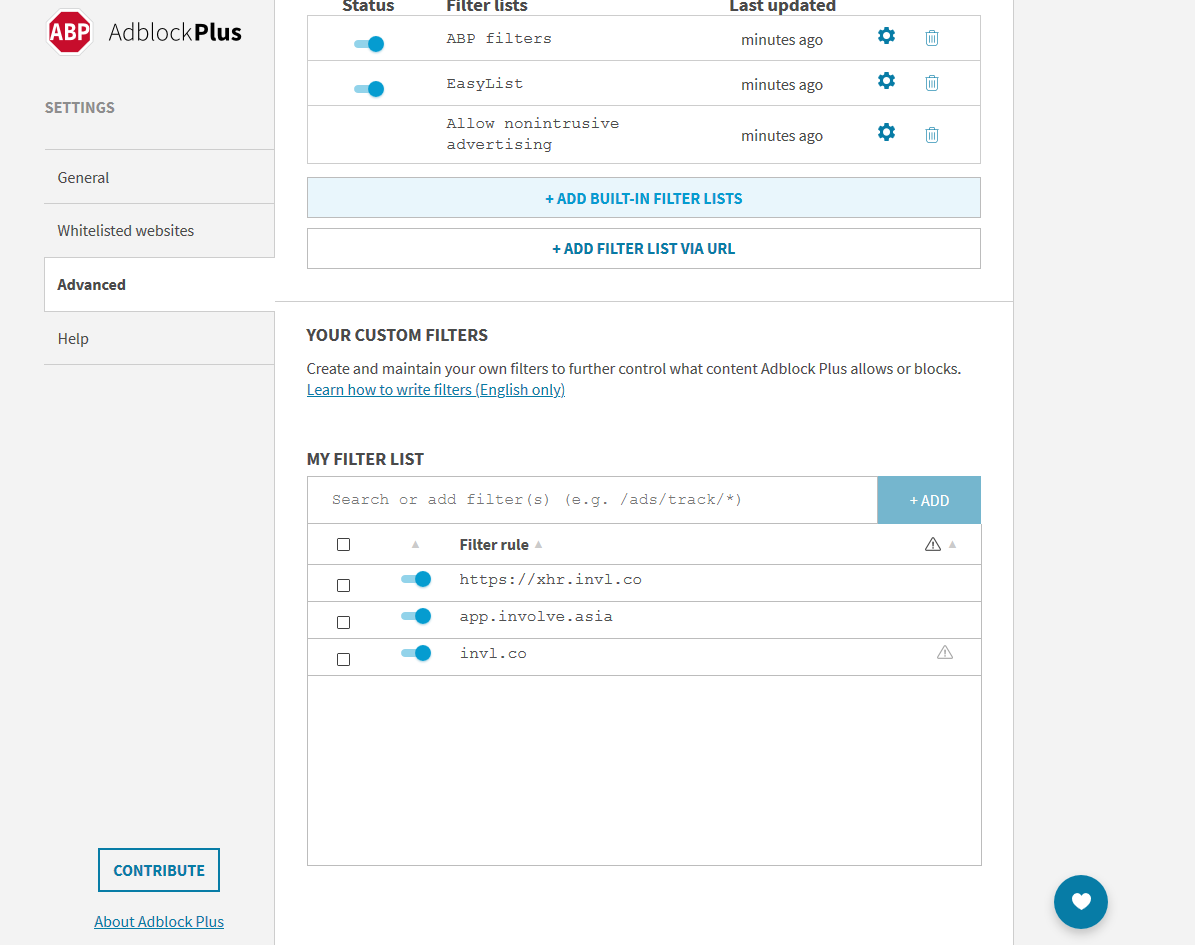This screenshot has height=945, width=1195.
Task: Select the app.involve.asia filter checkbox
Action: (344, 623)
